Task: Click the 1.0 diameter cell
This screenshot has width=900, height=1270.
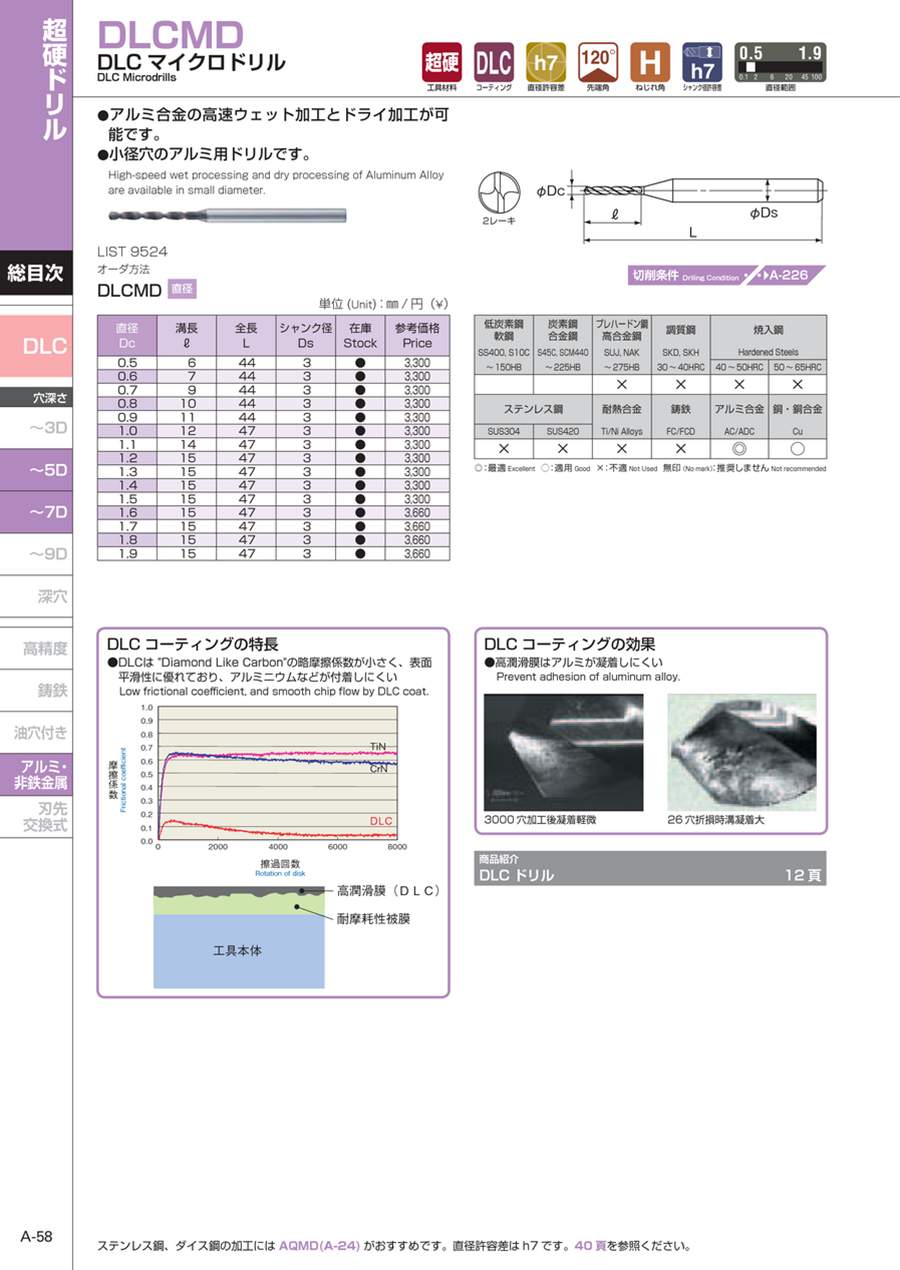Action: coord(127,430)
